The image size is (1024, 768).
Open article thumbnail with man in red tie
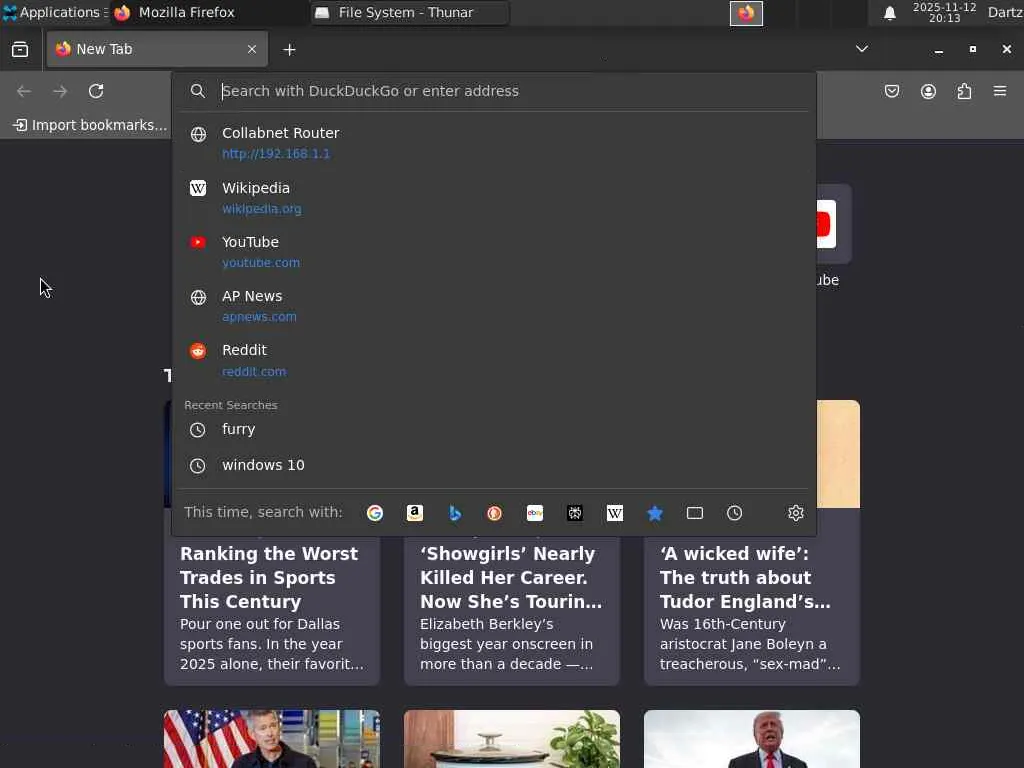[x=752, y=739]
